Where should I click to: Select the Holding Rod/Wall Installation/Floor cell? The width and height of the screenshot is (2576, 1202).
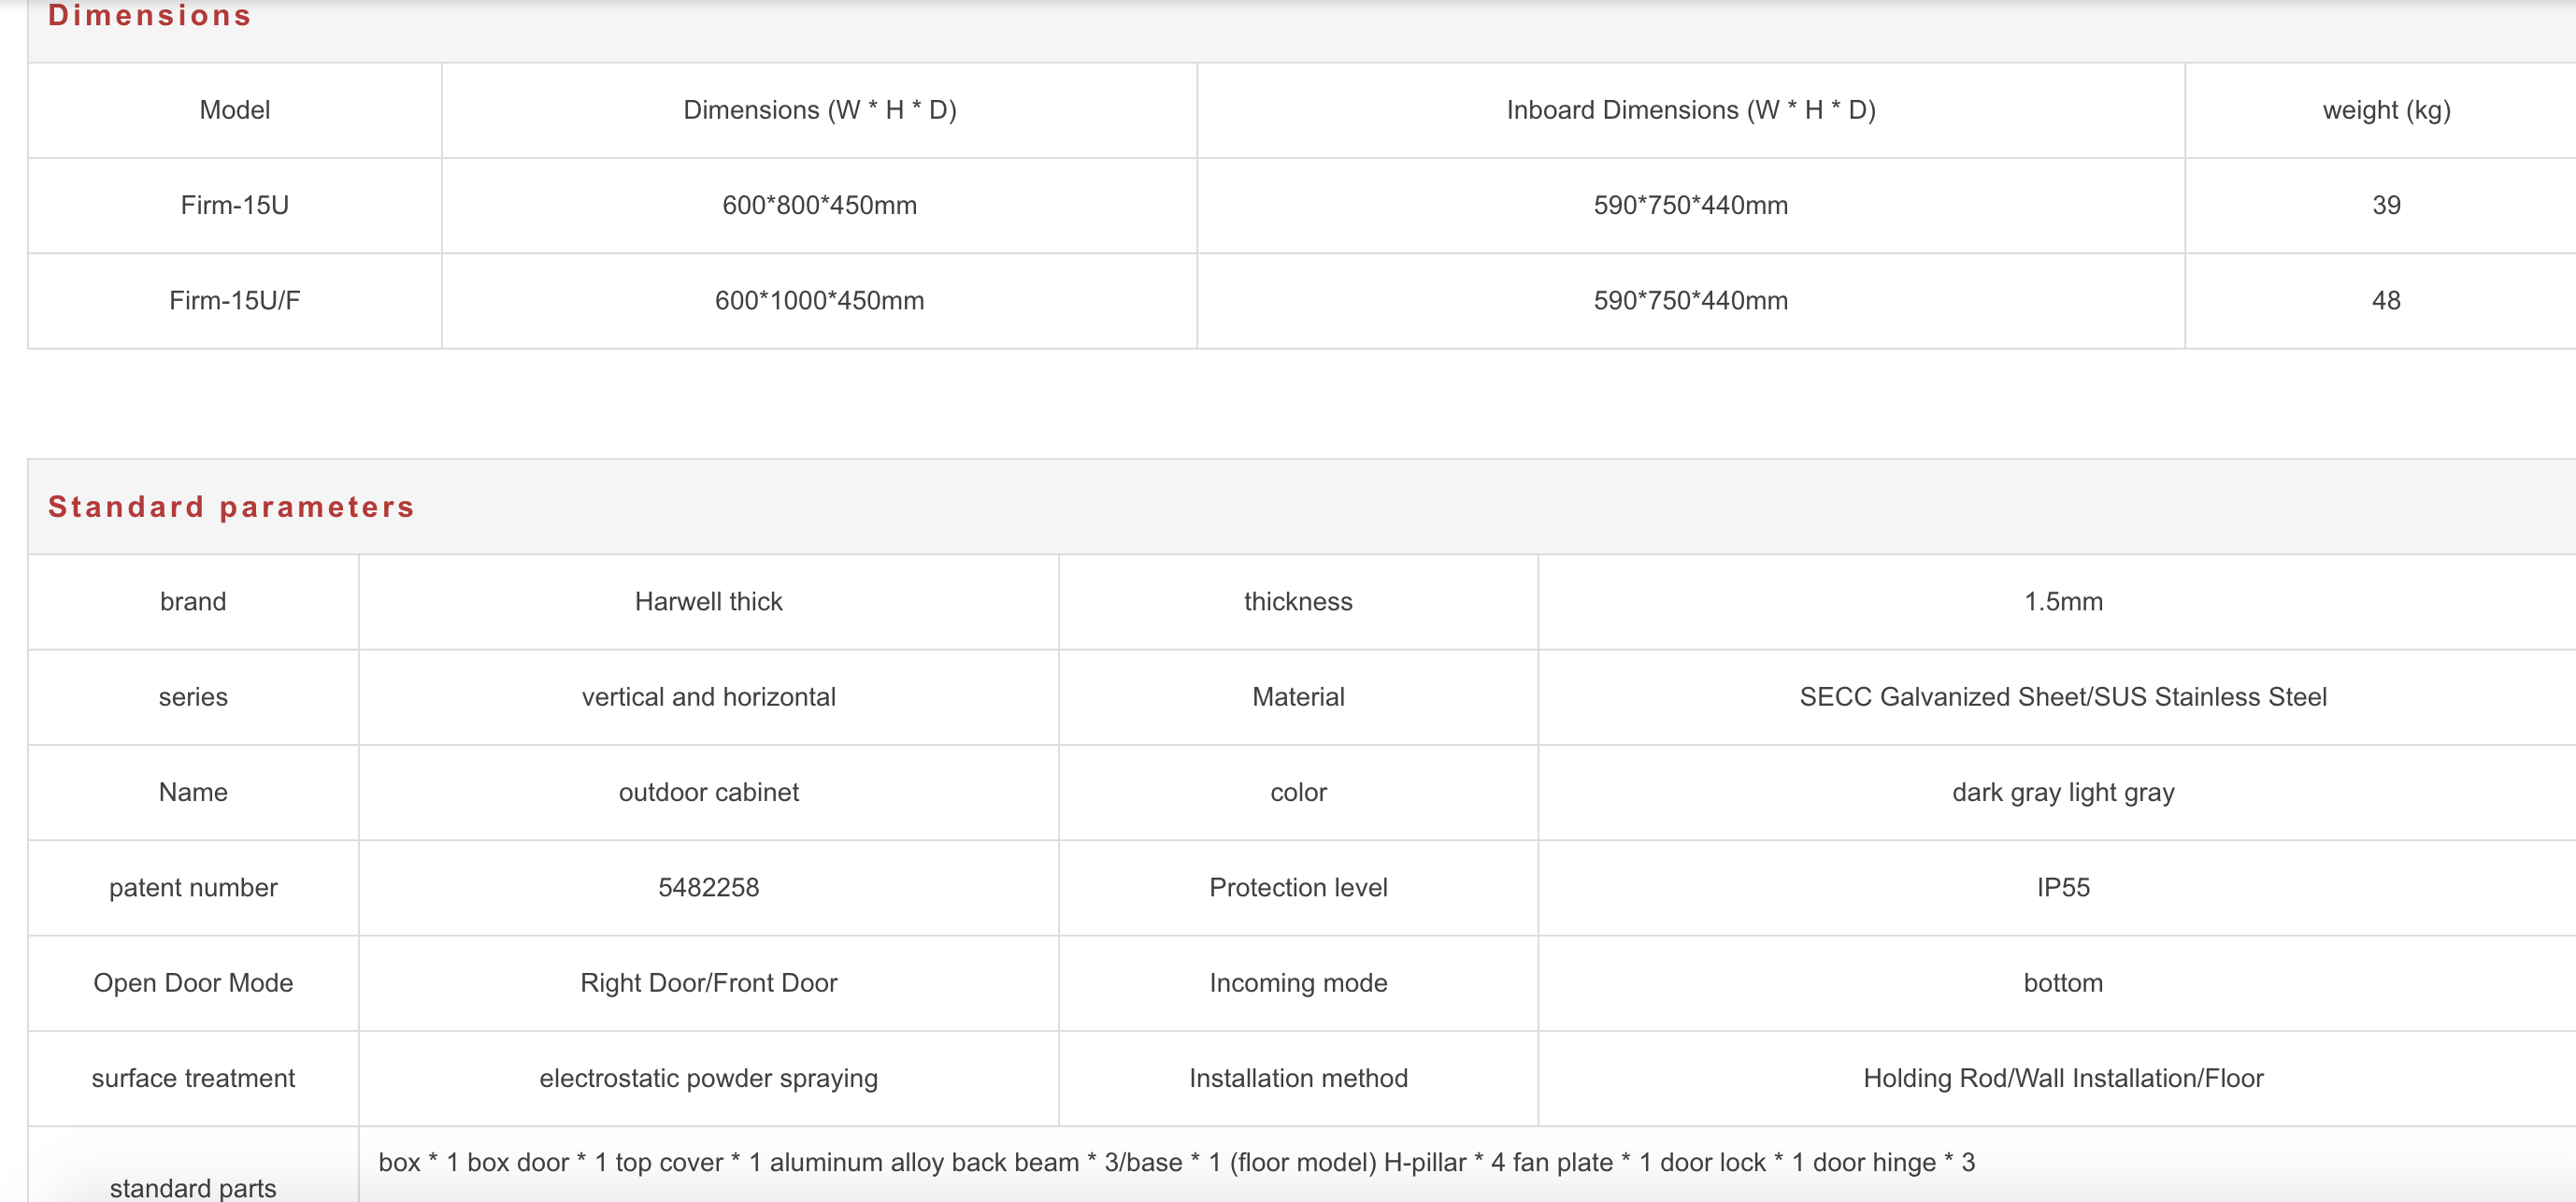pos(2063,1078)
